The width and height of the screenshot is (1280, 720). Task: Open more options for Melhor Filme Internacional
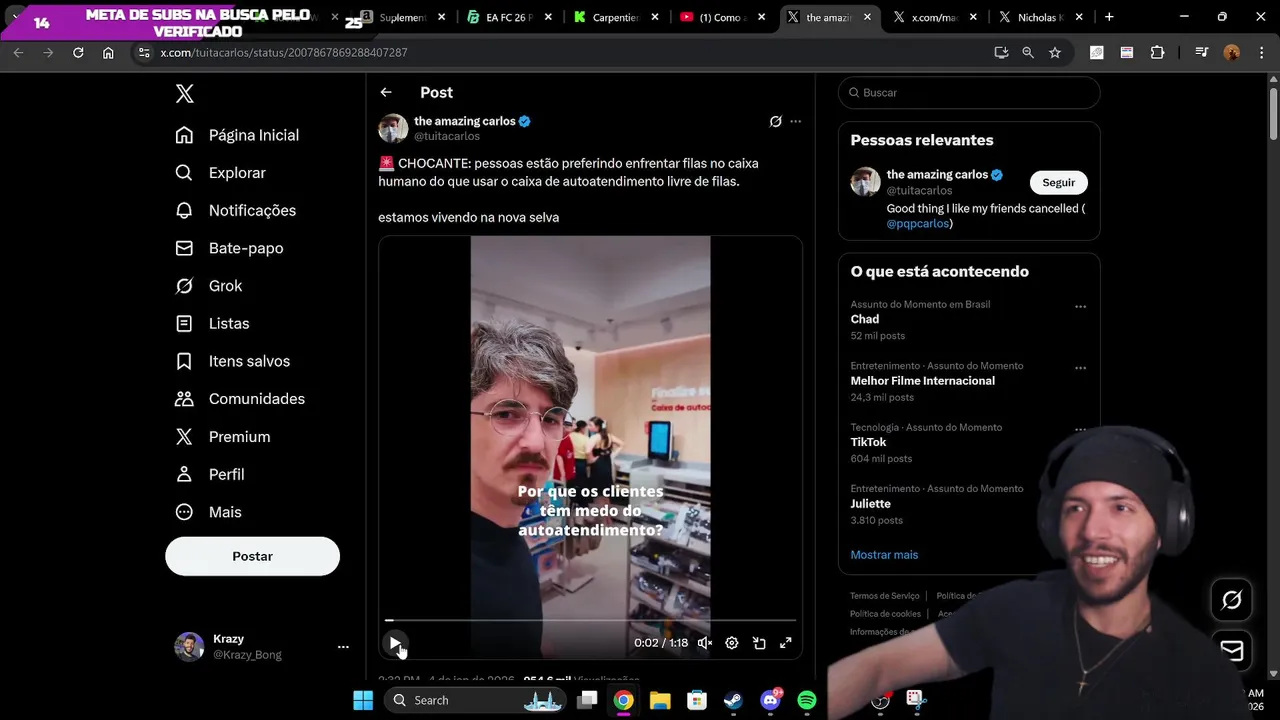pyautogui.click(x=1080, y=368)
